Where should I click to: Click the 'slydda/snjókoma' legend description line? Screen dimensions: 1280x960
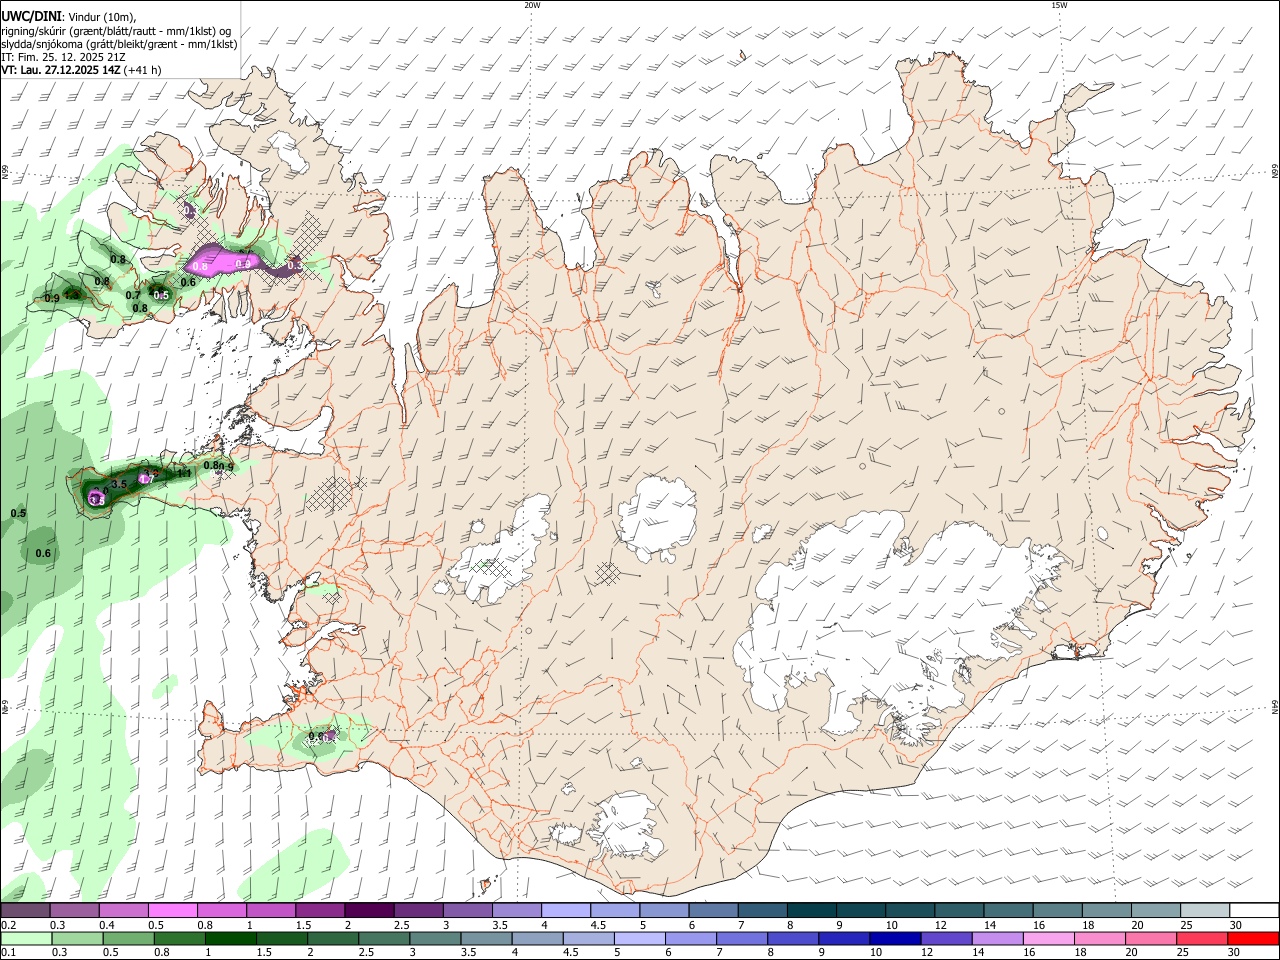click(119, 44)
